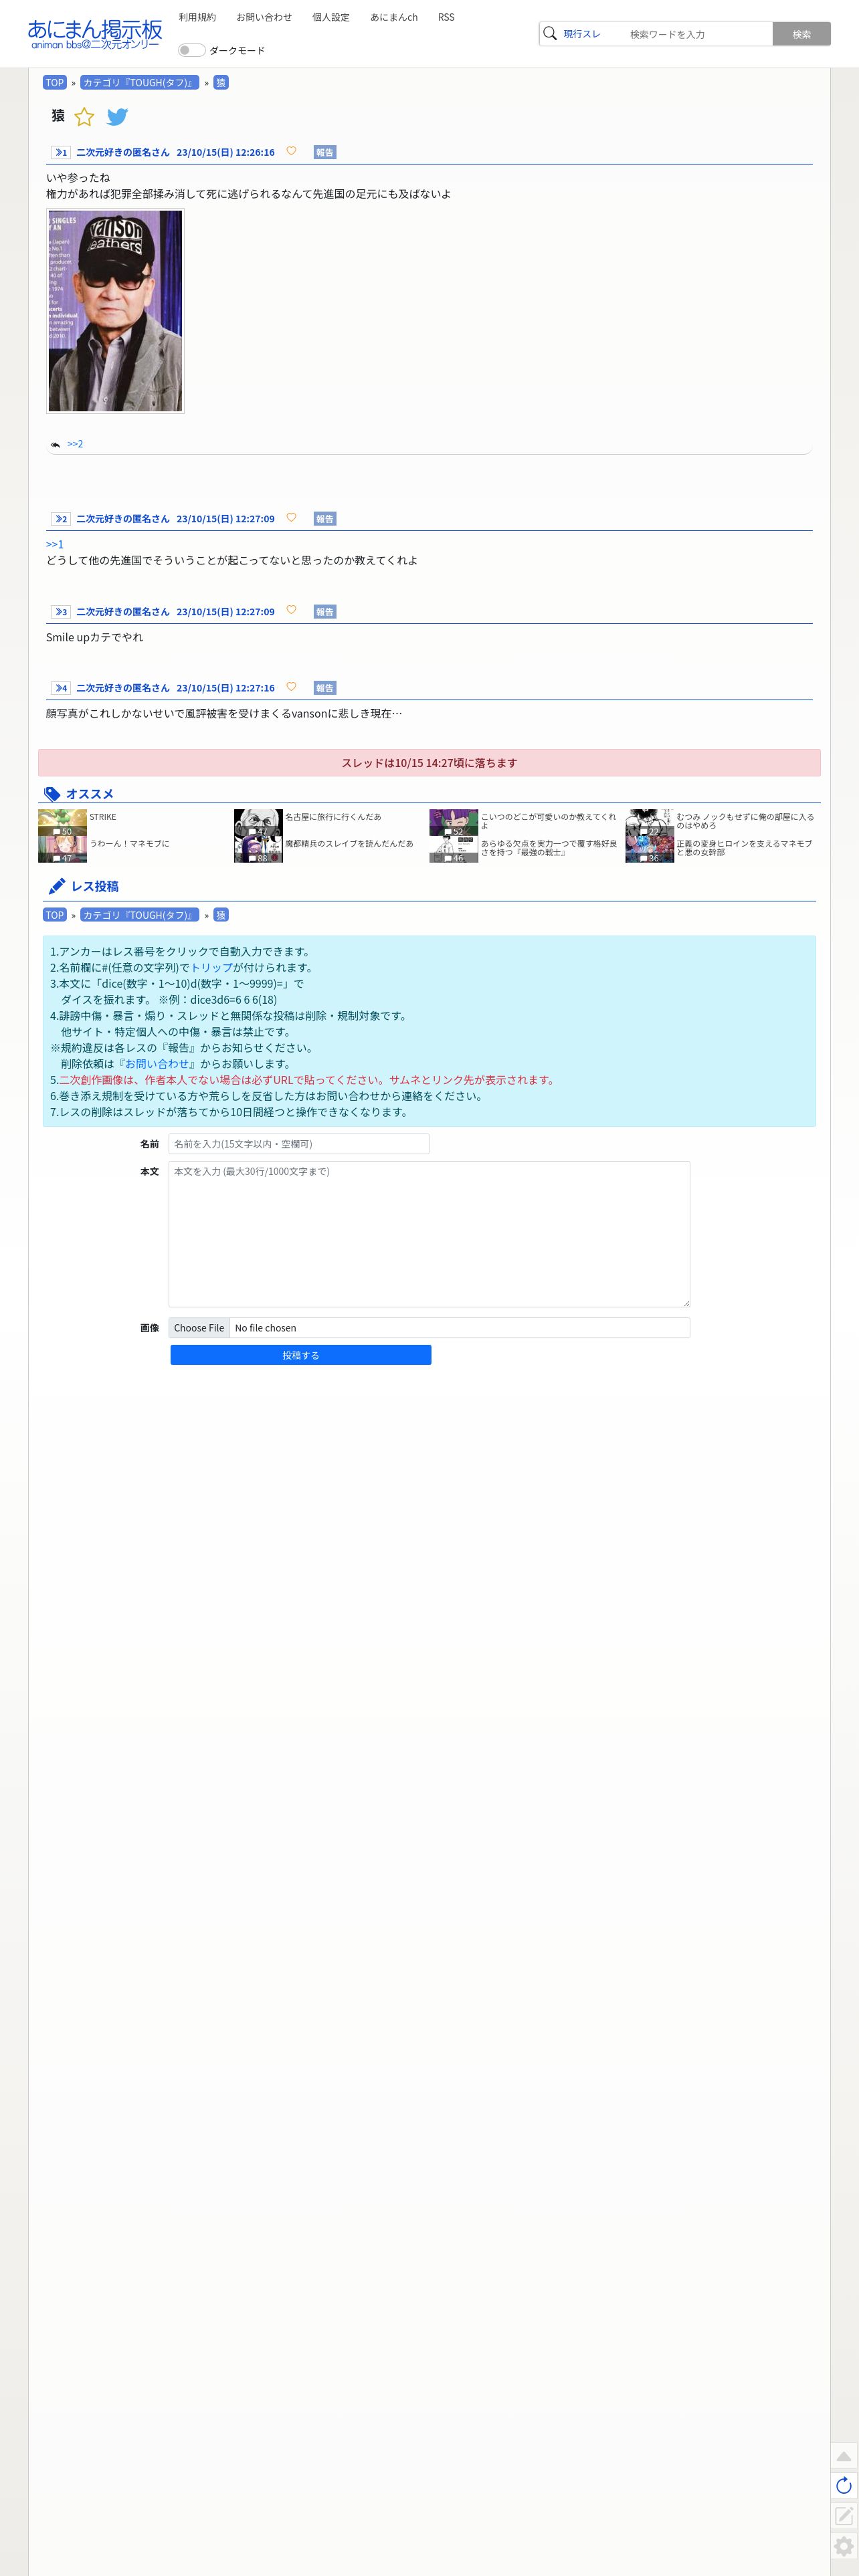This screenshot has width=859, height=2576.
Task: Click the Choose File button
Action: pos(199,1328)
